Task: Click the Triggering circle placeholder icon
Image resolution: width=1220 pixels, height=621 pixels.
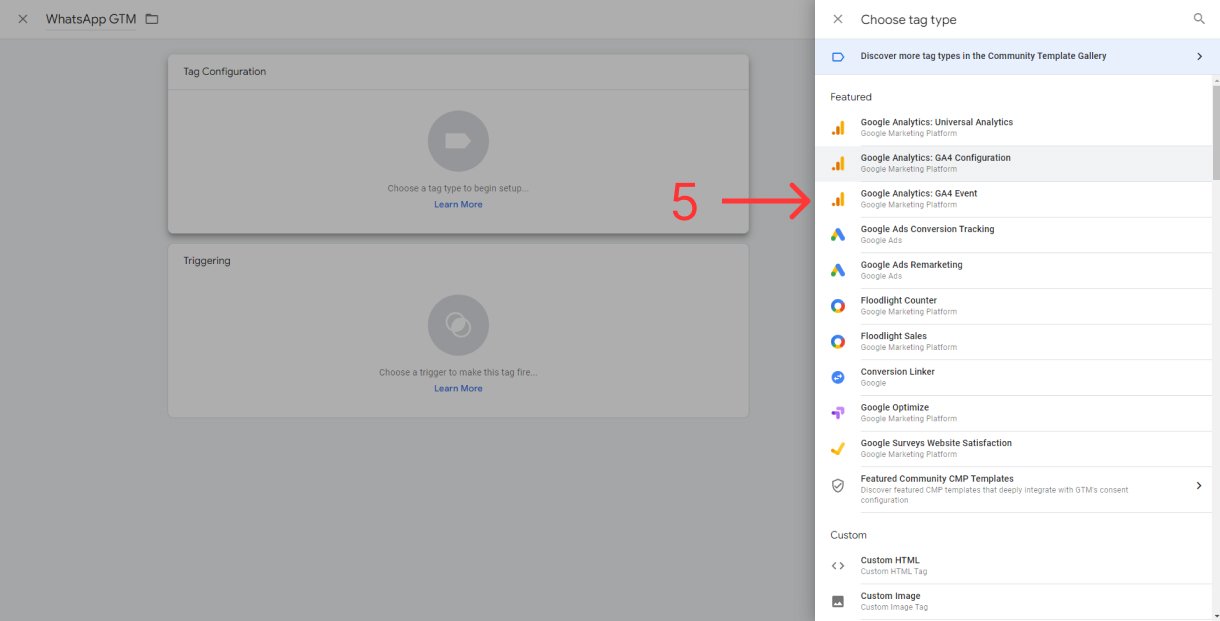Action: [x=458, y=325]
